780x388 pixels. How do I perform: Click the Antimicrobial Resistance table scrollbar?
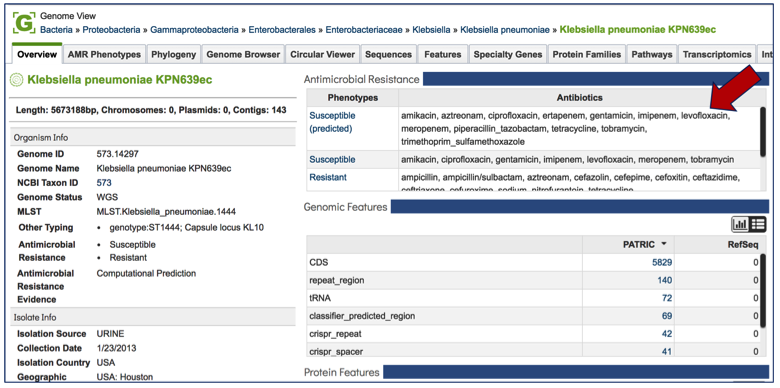[x=763, y=131]
